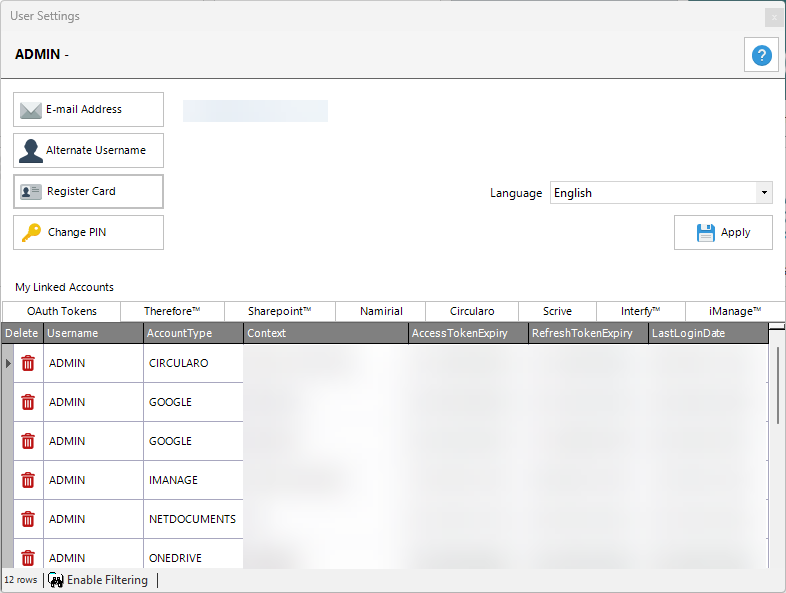Apply the user settings changes
This screenshot has height=593, width=786.
click(x=723, y=232)
